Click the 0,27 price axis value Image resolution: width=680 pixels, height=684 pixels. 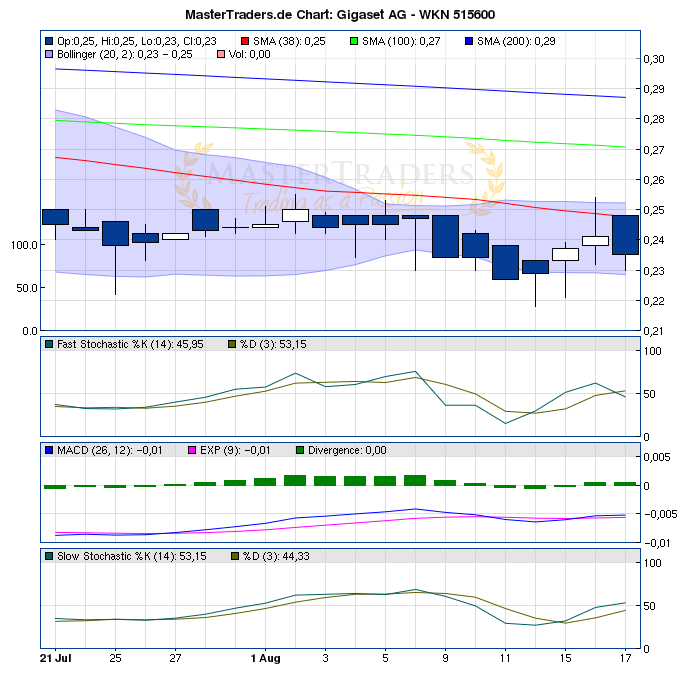(654, 150)
